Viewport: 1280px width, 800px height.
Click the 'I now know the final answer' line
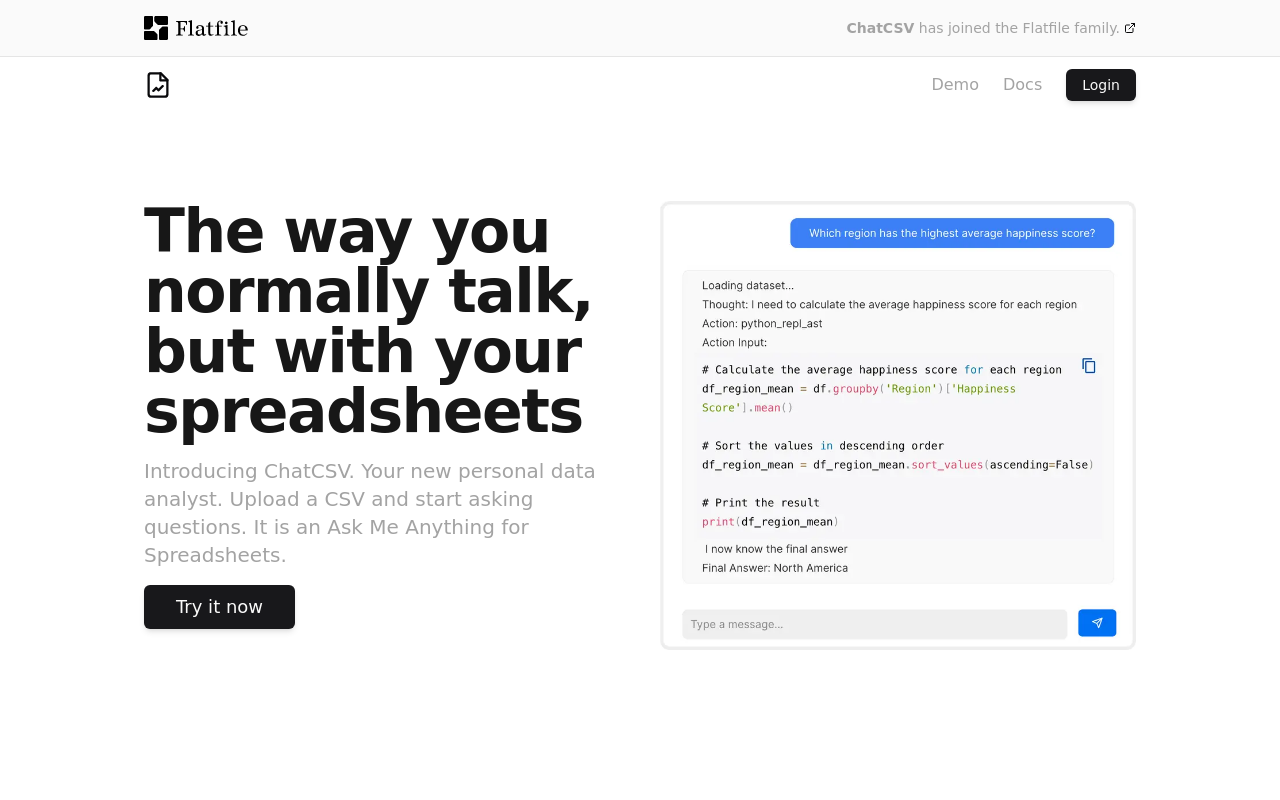tap(776, 549)
